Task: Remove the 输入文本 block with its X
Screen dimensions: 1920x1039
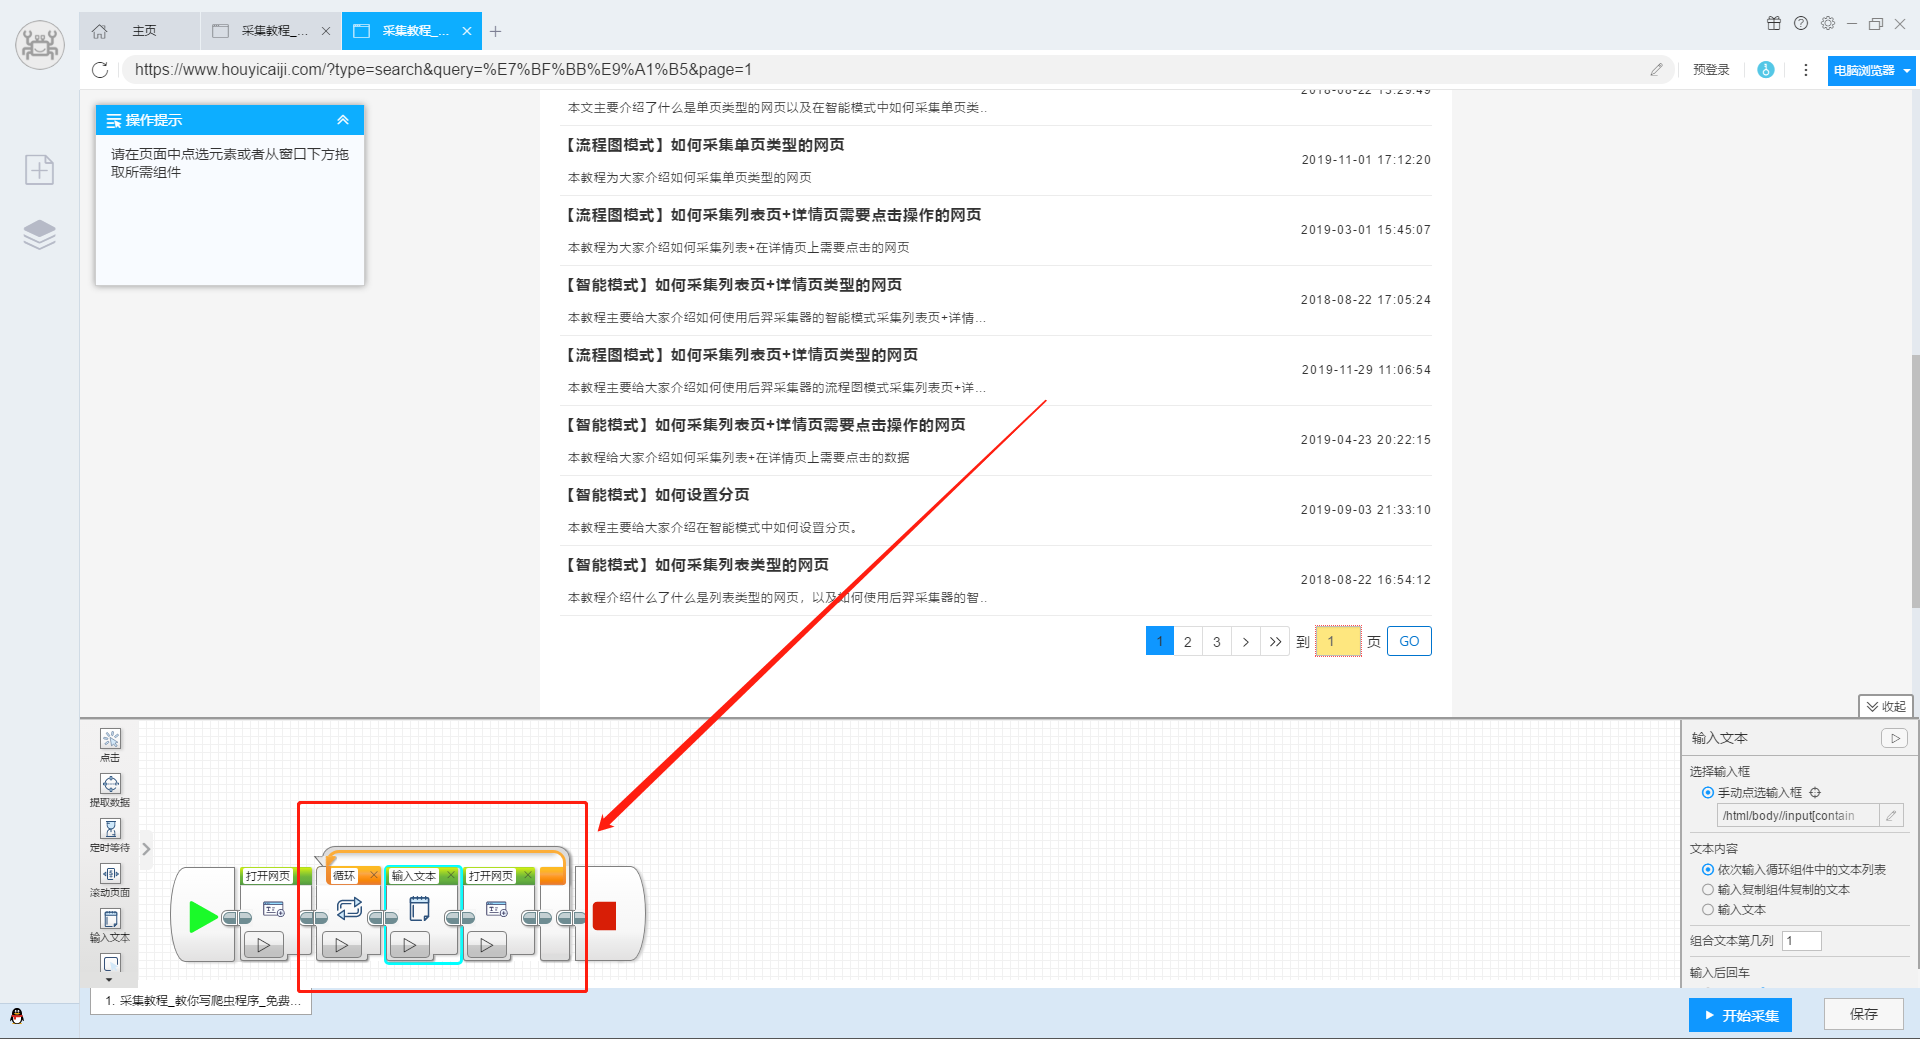Action: (450, 875)
